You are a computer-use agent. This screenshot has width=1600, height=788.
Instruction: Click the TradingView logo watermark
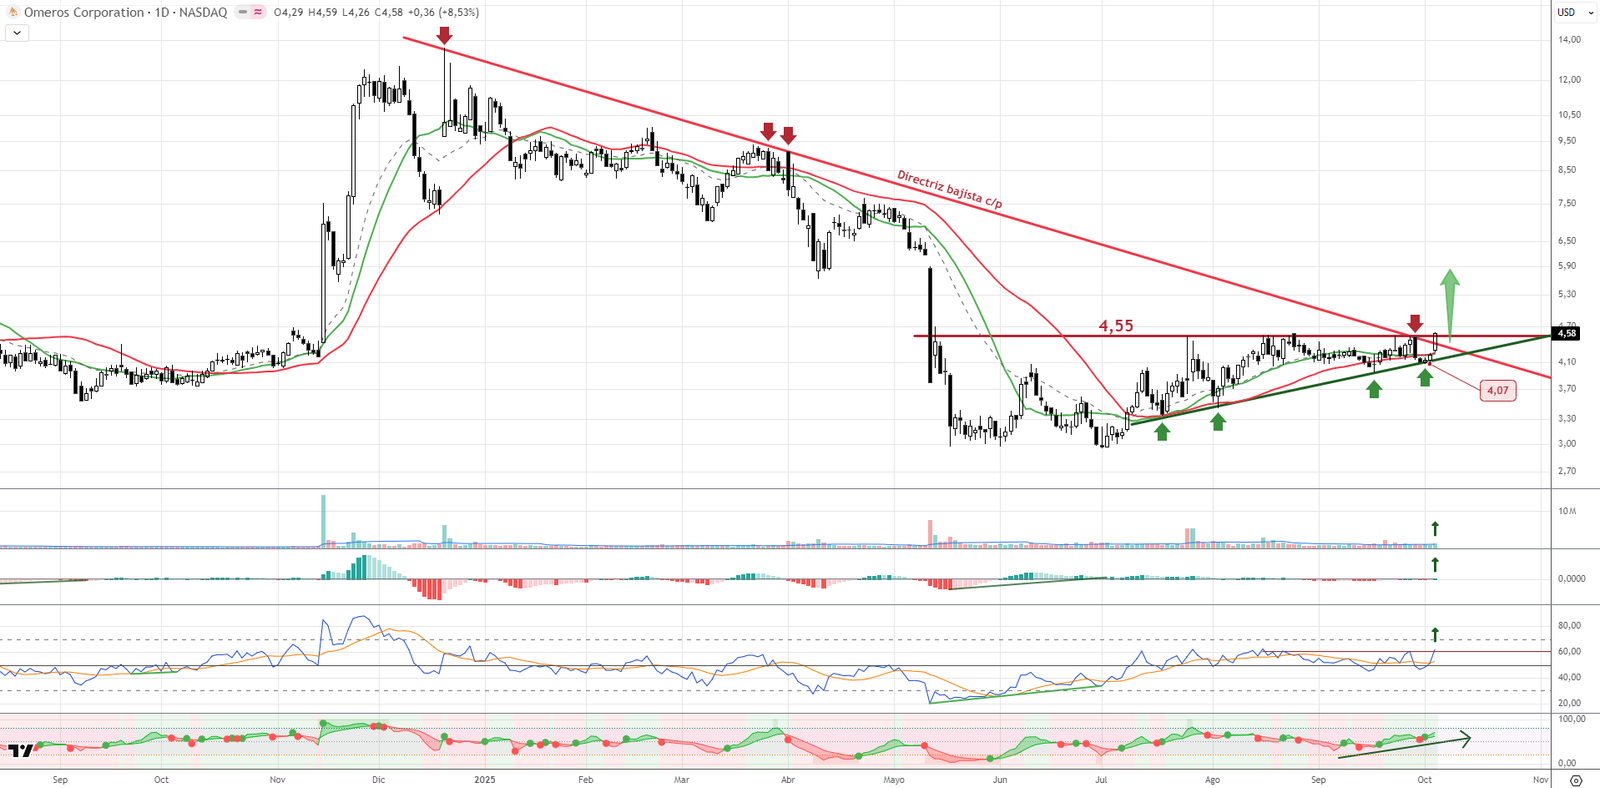tap(22, 750)
